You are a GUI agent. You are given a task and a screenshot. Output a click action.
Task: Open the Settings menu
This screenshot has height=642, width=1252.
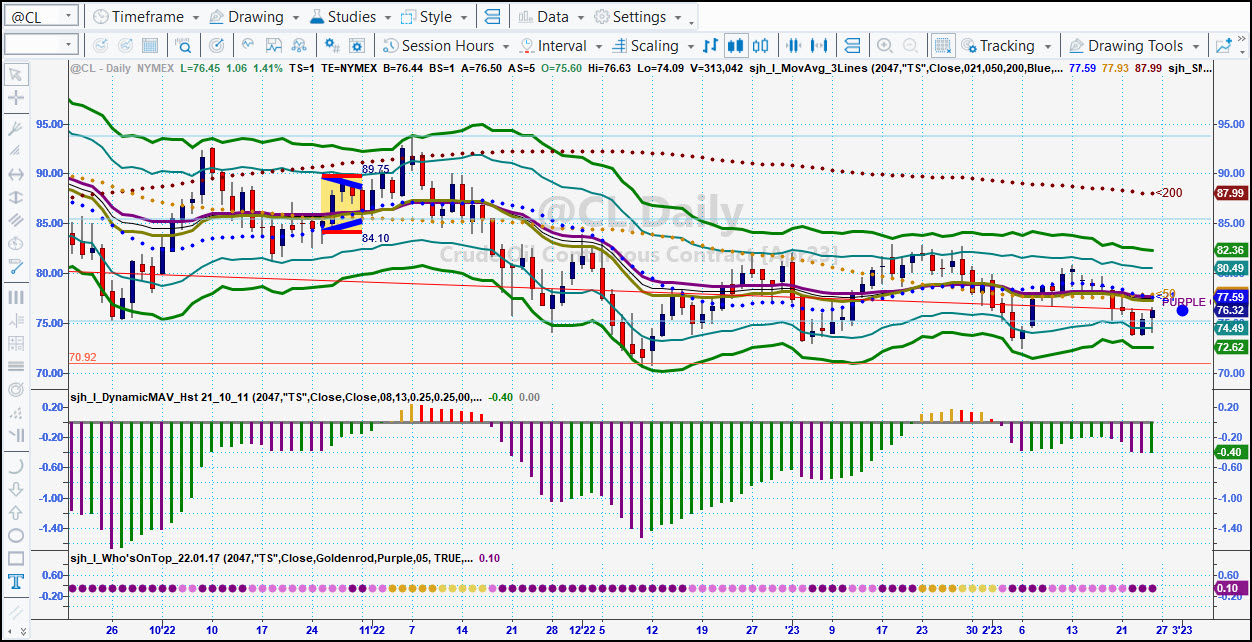(x=638, y=17)
